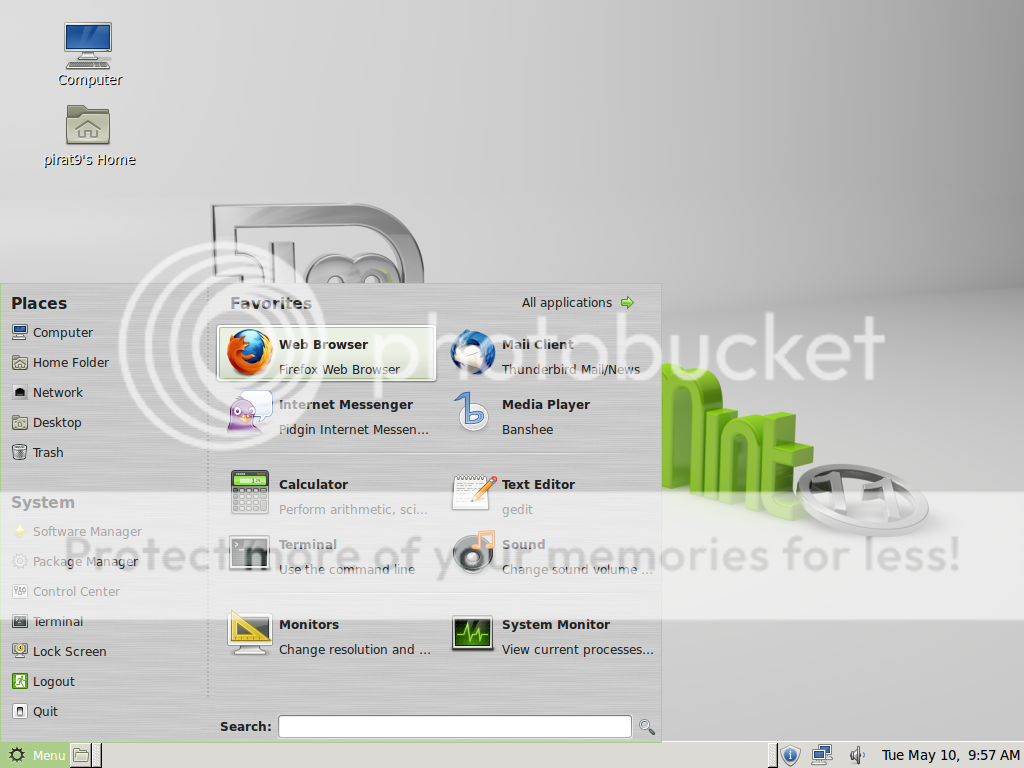Open Trash in Places
The image size is (1024, 768).
tap(38, 453)
